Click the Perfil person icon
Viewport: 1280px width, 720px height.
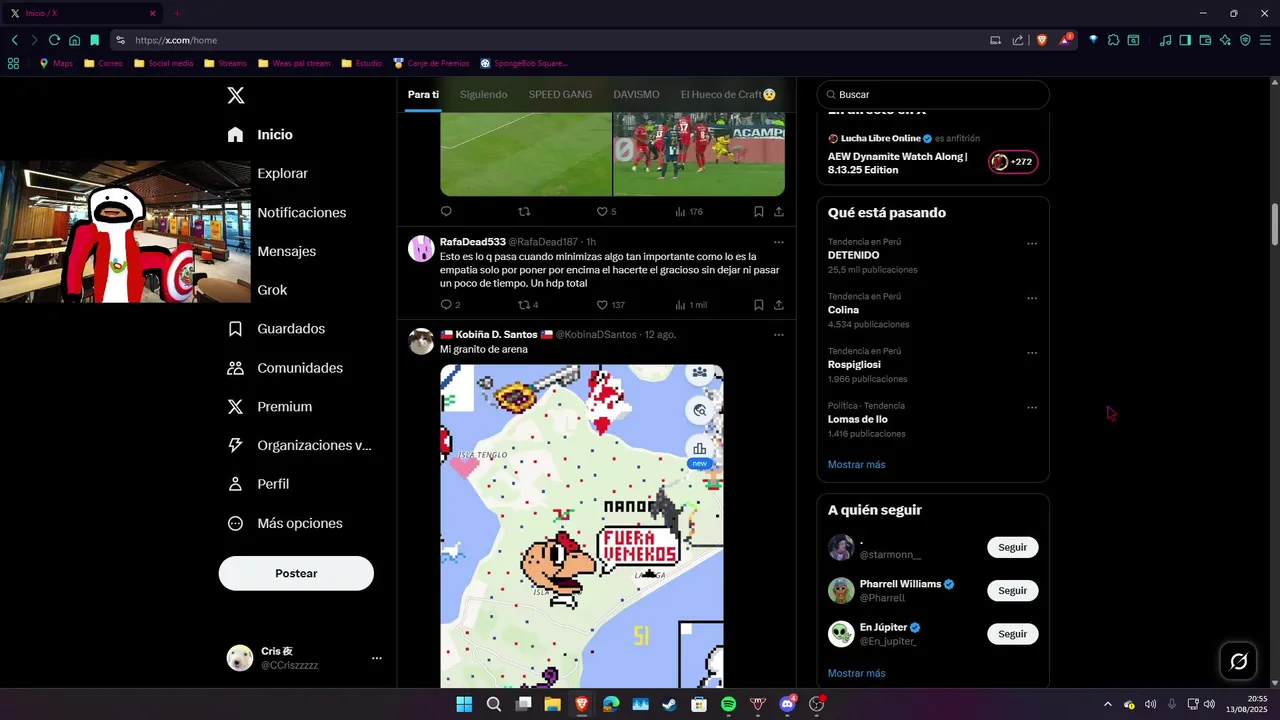(236, 484)
